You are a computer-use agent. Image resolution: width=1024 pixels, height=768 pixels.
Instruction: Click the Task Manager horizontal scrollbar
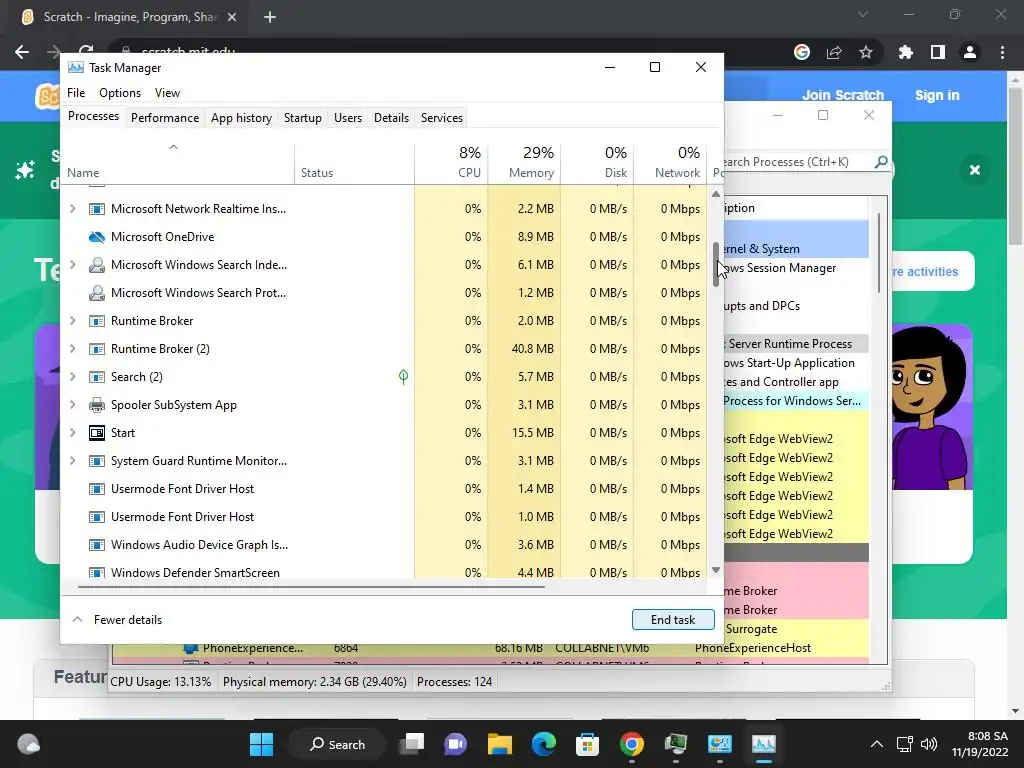[311, 587]
